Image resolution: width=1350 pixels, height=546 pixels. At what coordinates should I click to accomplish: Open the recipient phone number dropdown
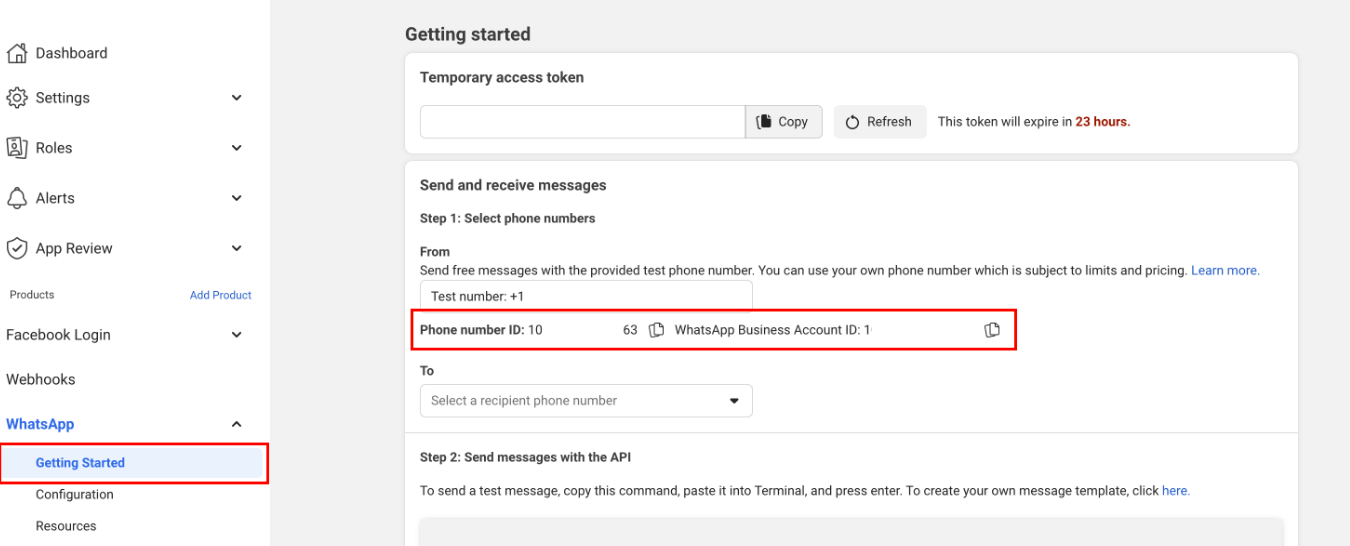[x=586, y=401]
